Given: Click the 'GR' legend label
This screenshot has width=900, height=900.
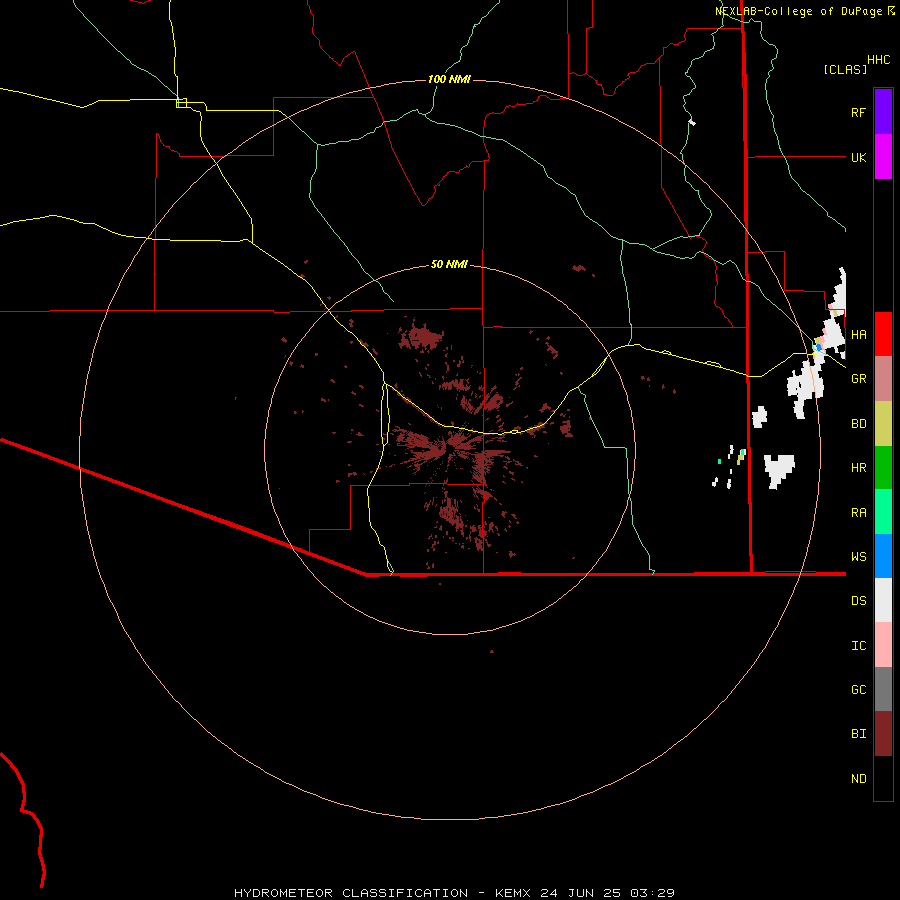Looking at the screenshot, I should (859, 379).
